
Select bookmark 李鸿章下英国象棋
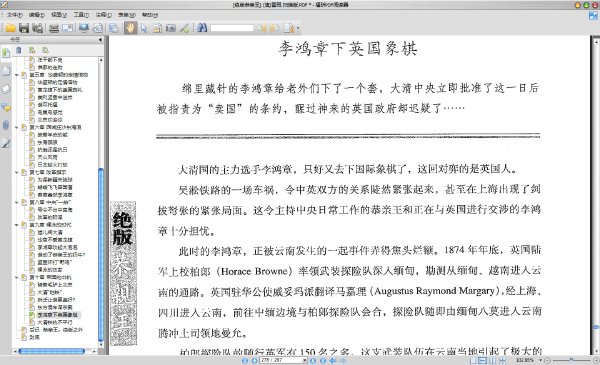tap(57, 315)
